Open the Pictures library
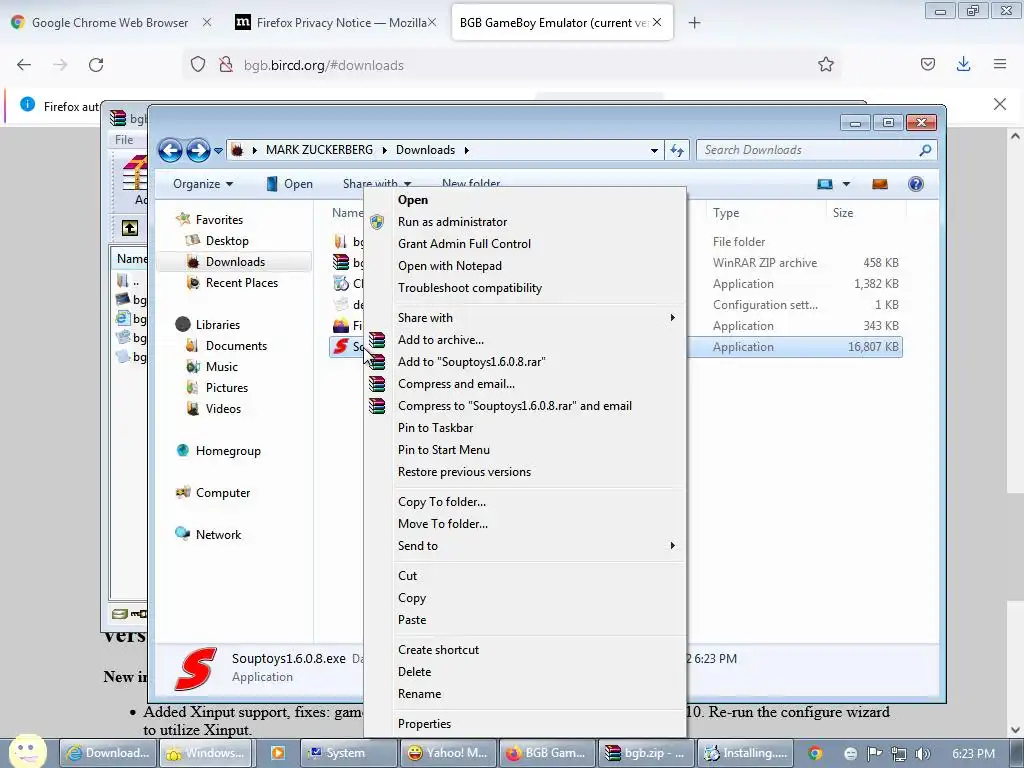1024x768 pixels. [x=227, y=387]
